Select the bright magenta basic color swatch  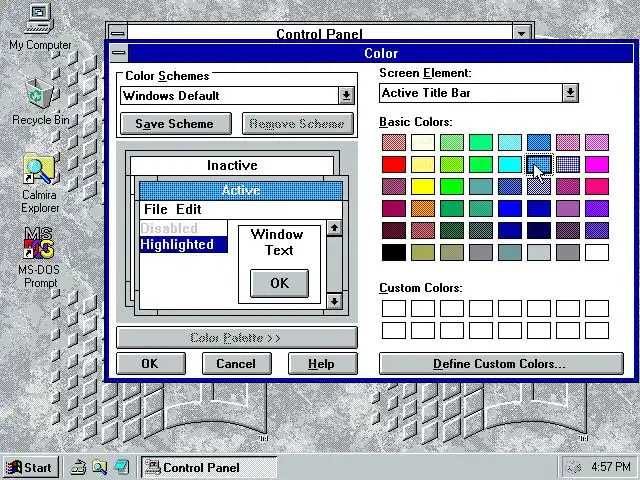point(597,164)
